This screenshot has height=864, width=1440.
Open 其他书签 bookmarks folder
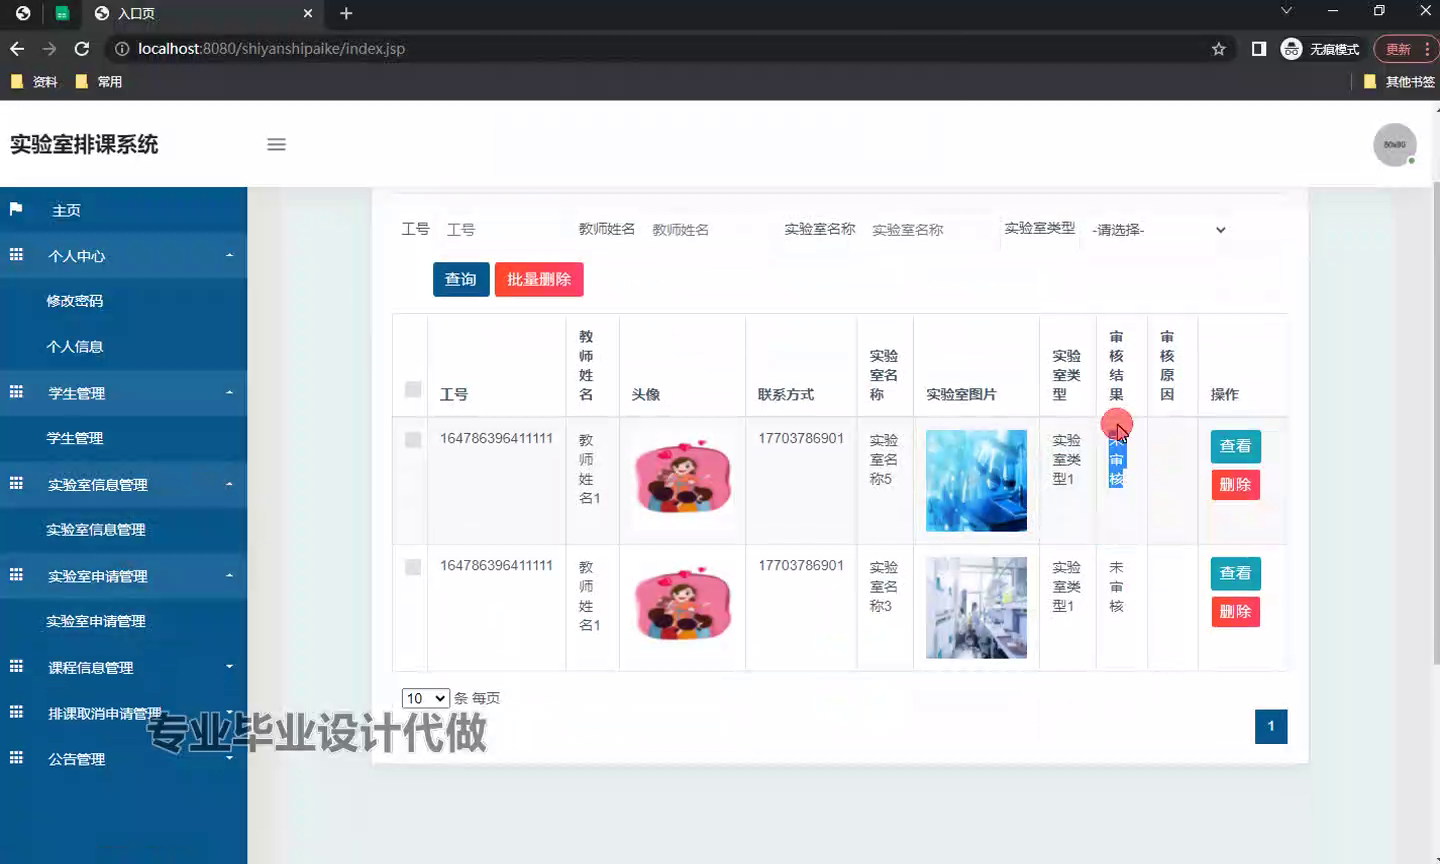(1399, 82)
